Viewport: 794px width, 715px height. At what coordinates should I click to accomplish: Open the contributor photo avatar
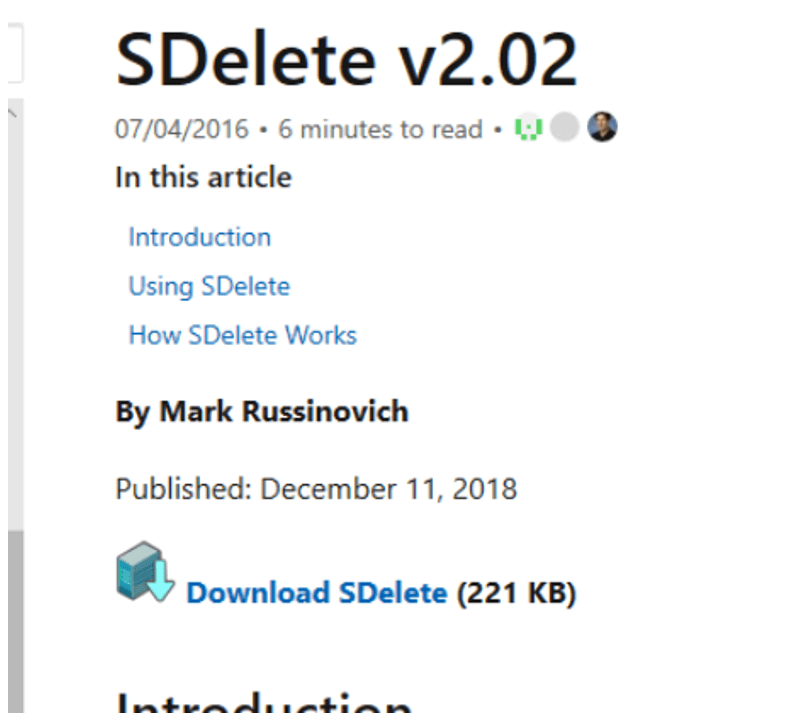tap(602, 127)
